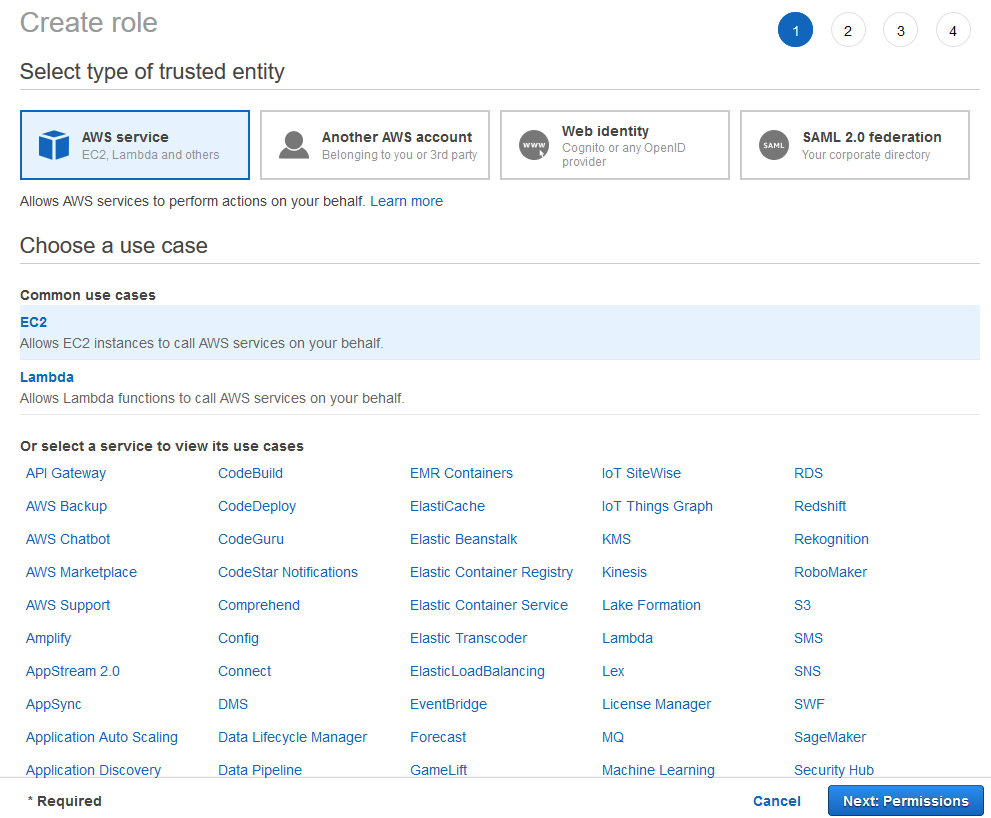This screenshot has width=991, height=818.
Task: Select Config service
Action: (238, 638)
